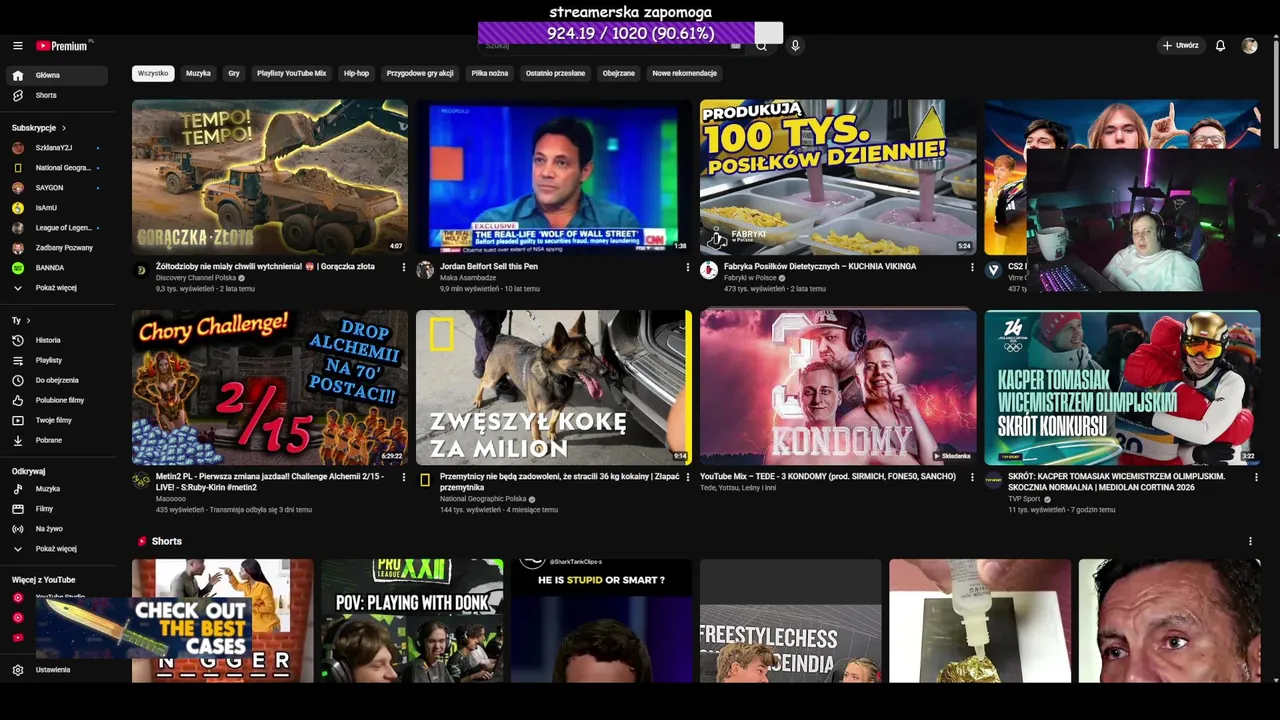Play the Gorączka złota dump truck thumbnail
Image resolution: width=1280 pixels, height=720 pixels.
270,177
